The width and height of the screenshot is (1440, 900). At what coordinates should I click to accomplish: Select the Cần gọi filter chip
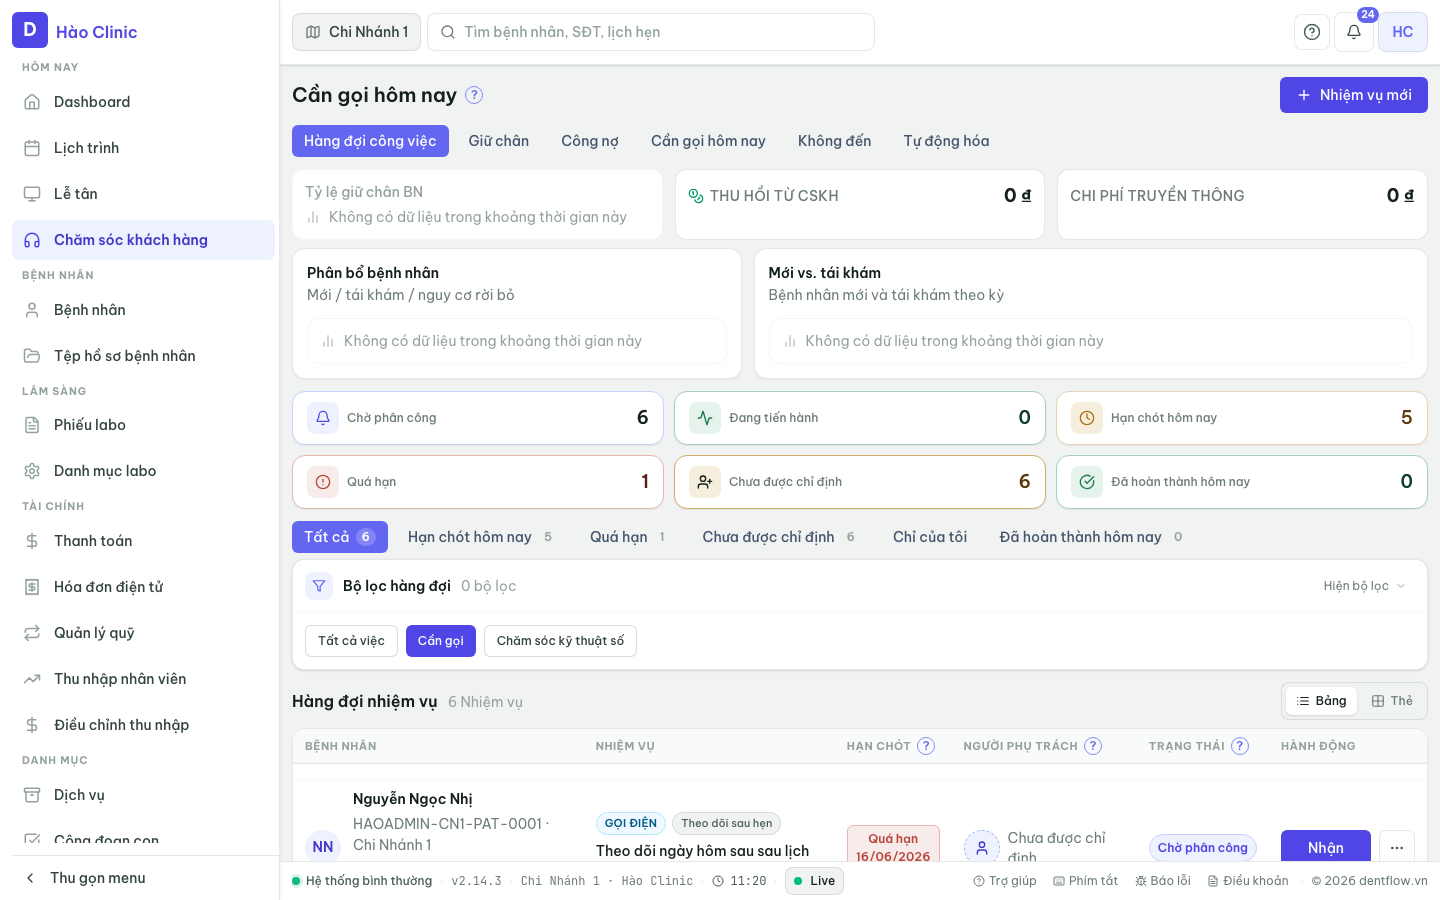[x=441, y=641]
